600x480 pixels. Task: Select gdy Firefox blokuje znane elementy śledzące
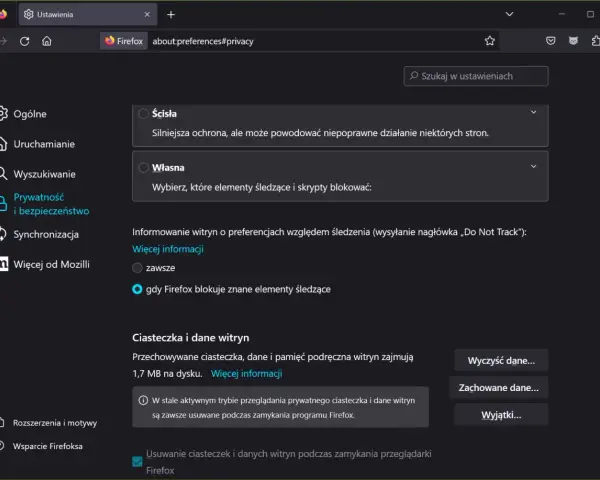click(137, 289)
